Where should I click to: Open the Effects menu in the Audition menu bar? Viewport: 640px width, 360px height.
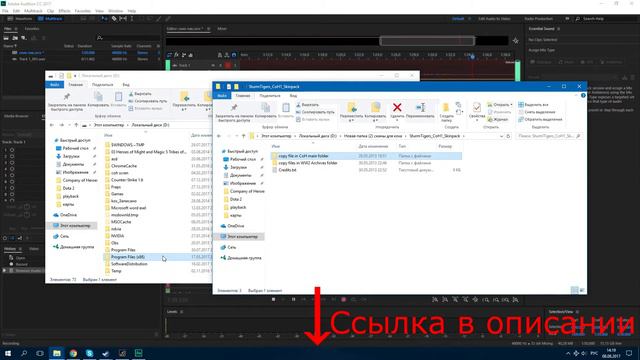(x=64, y=11)
